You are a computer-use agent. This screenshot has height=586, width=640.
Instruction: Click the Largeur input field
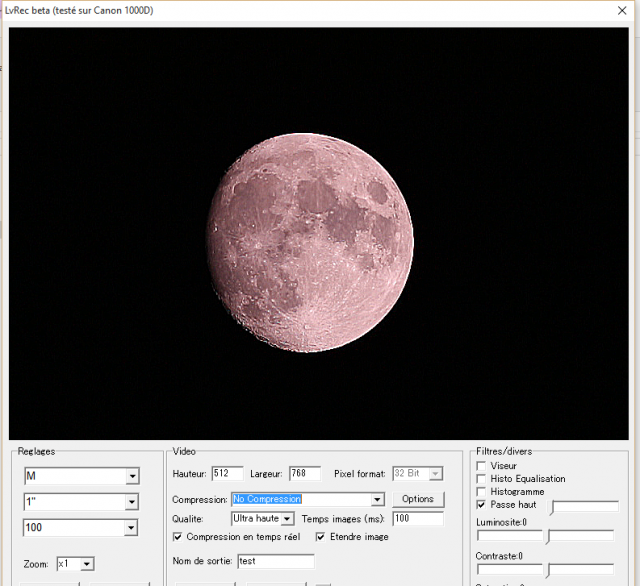point(304,473)
